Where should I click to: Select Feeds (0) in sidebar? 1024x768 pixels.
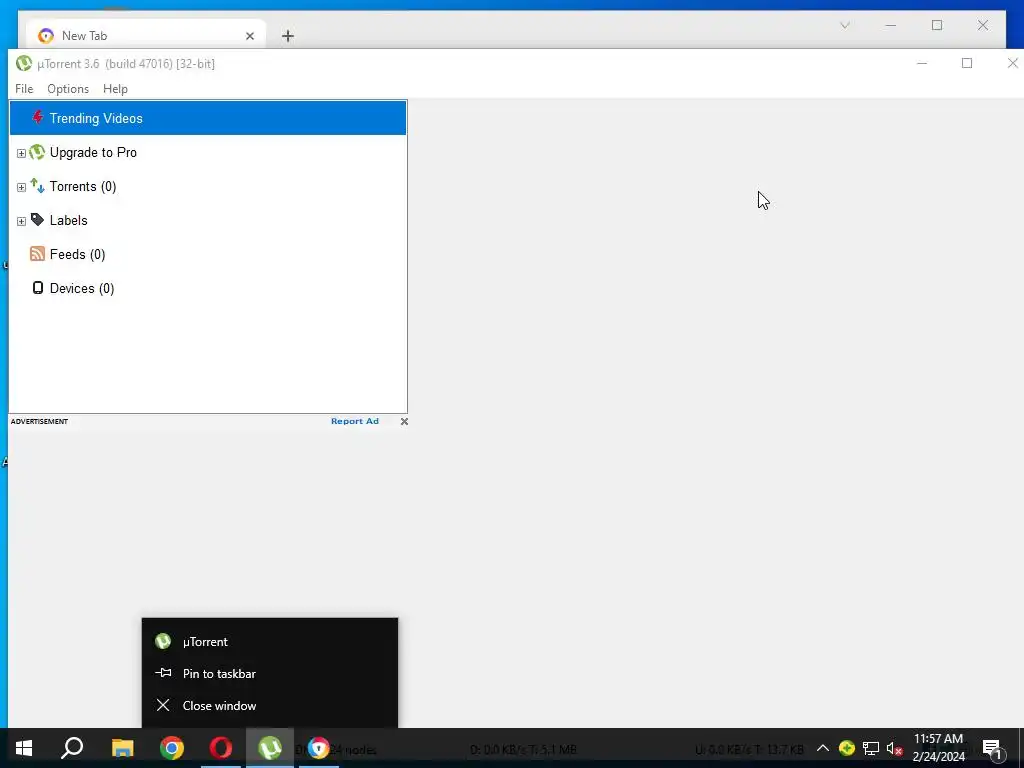point(78,254)
